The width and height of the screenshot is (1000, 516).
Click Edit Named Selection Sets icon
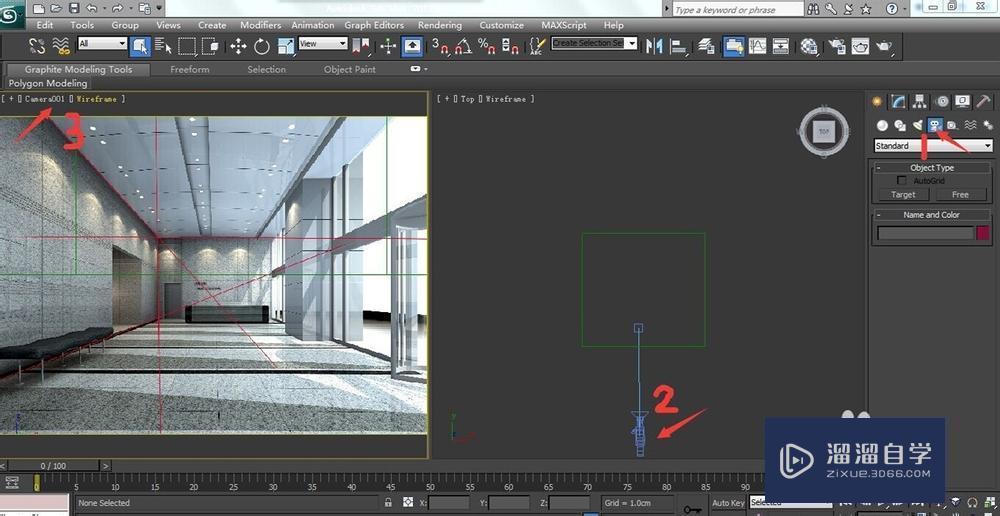pyautogui.click(x=538, y=46)
